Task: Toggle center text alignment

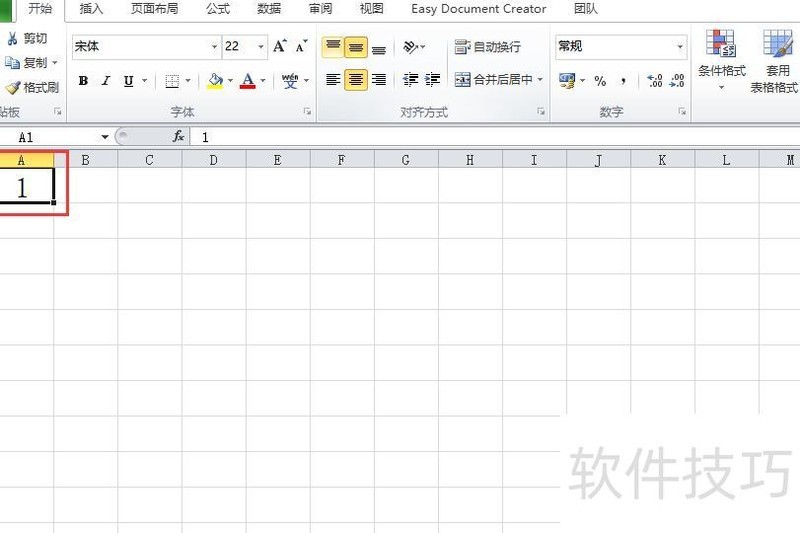Action: click(356, 80)
